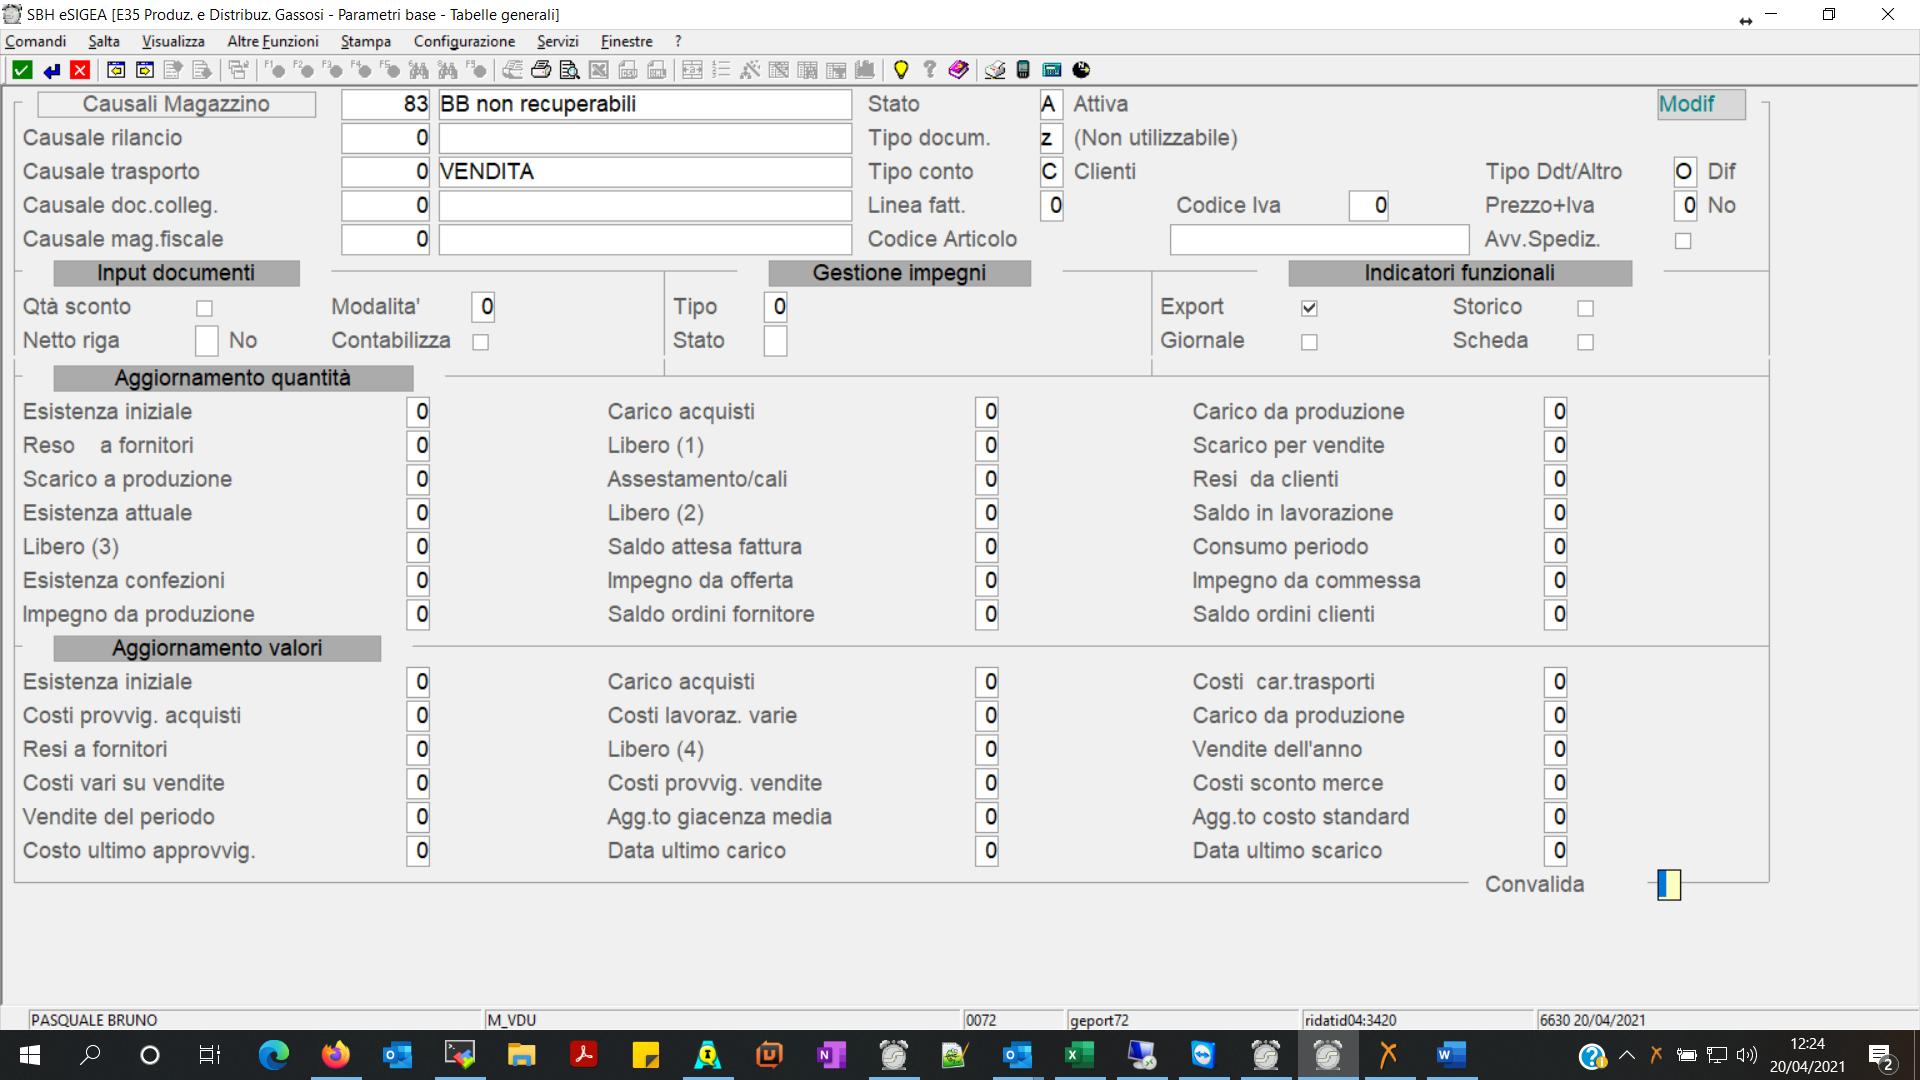
Task: Click the yellow light bulb icon
Action: (900, 70)
